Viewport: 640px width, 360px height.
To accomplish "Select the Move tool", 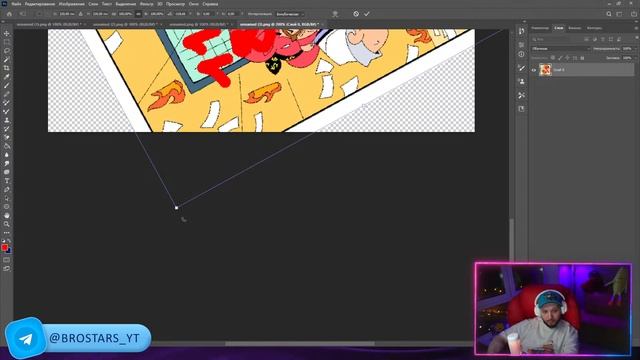I will point(7,33).
